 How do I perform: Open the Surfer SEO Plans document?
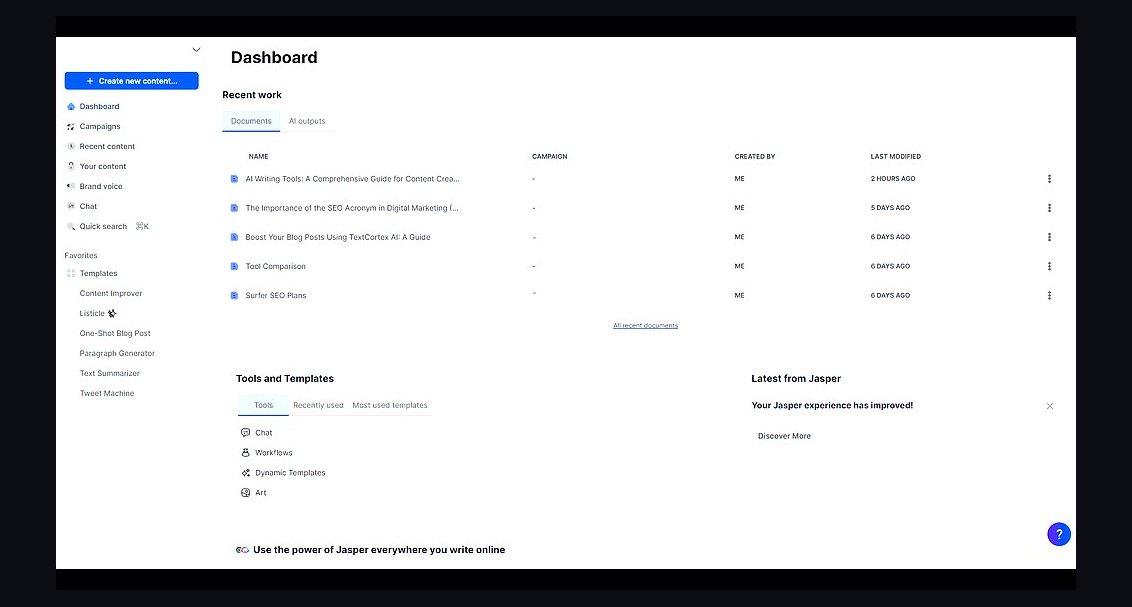pos(276,295)
